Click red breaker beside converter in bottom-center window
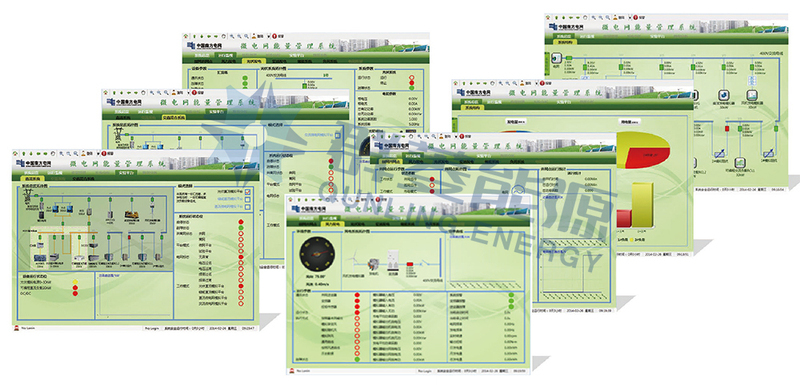This screenshot has height=385, width=800. pyautogui.click(x=411, y=264)
